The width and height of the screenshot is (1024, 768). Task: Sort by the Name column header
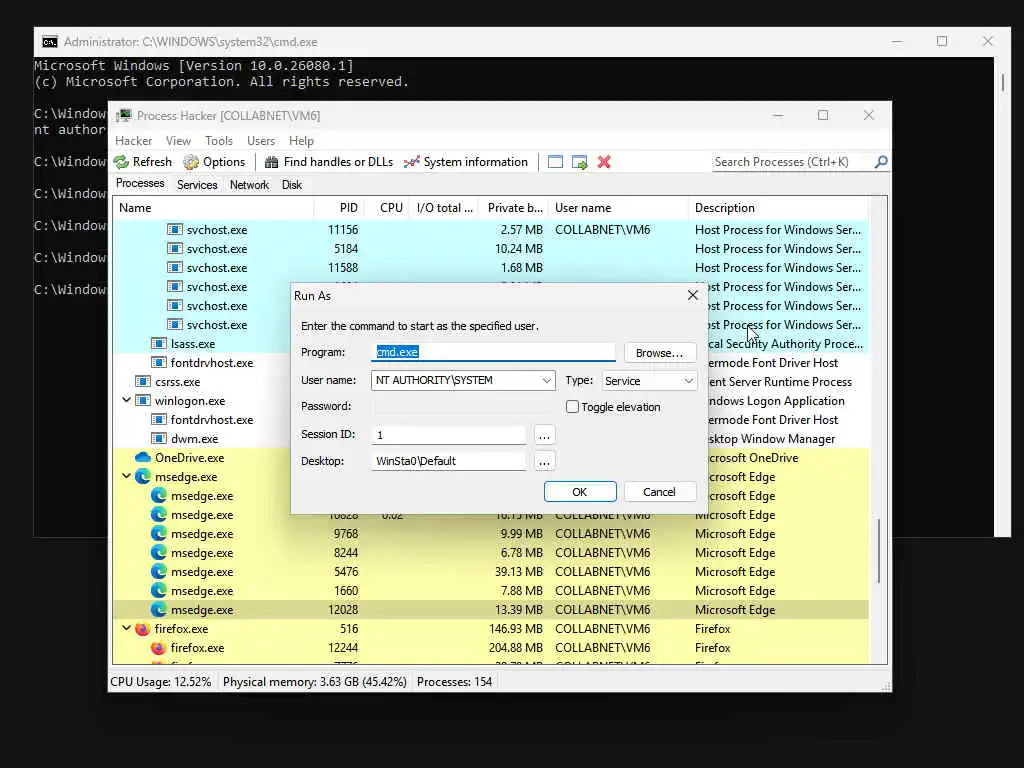[213, 208]
